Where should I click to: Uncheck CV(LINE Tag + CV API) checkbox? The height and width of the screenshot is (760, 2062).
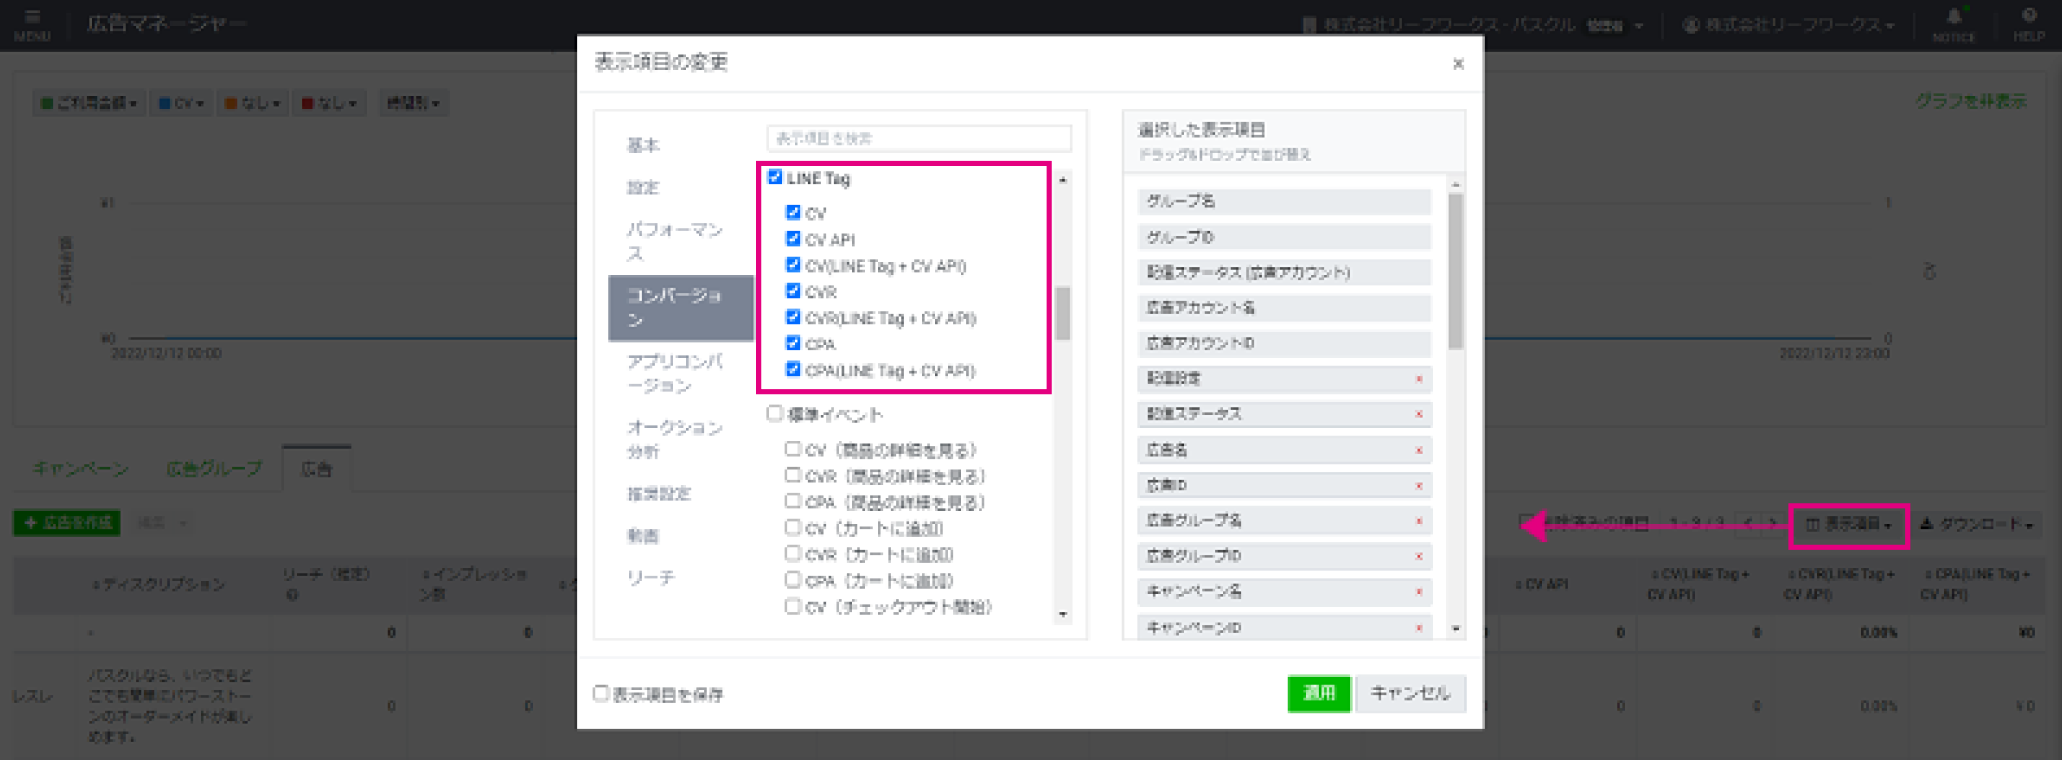(x=793, y=264)
